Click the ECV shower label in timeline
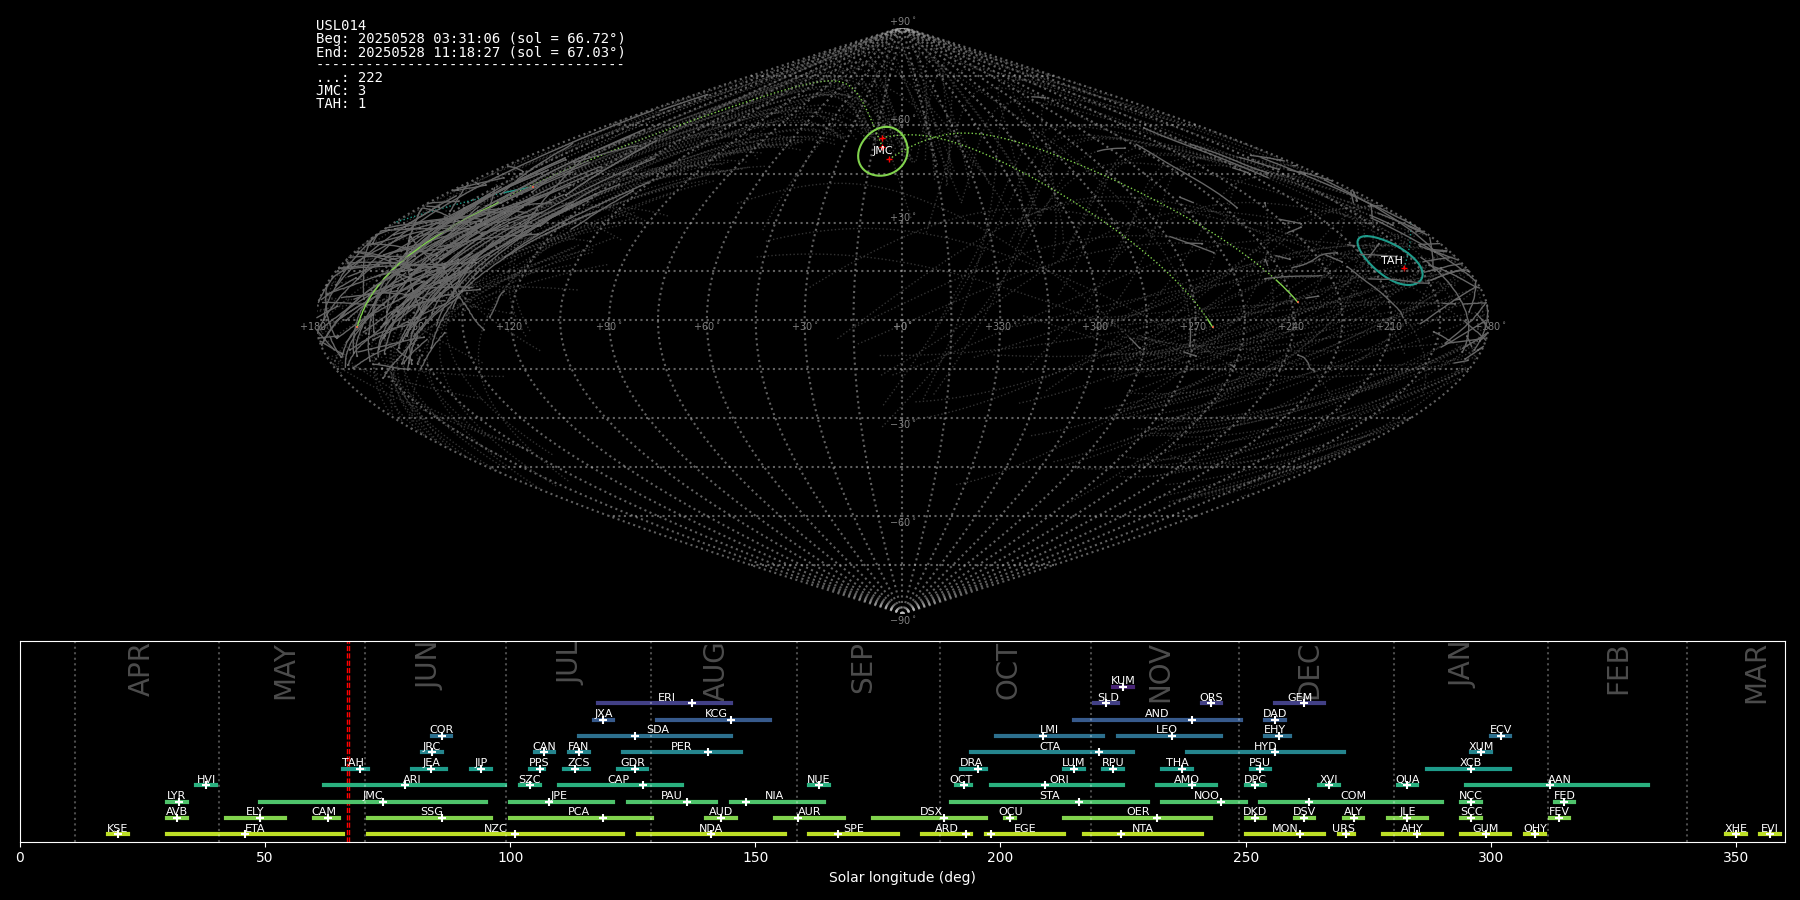This screenshot has height=900, width=1800. pos(1500,730)
